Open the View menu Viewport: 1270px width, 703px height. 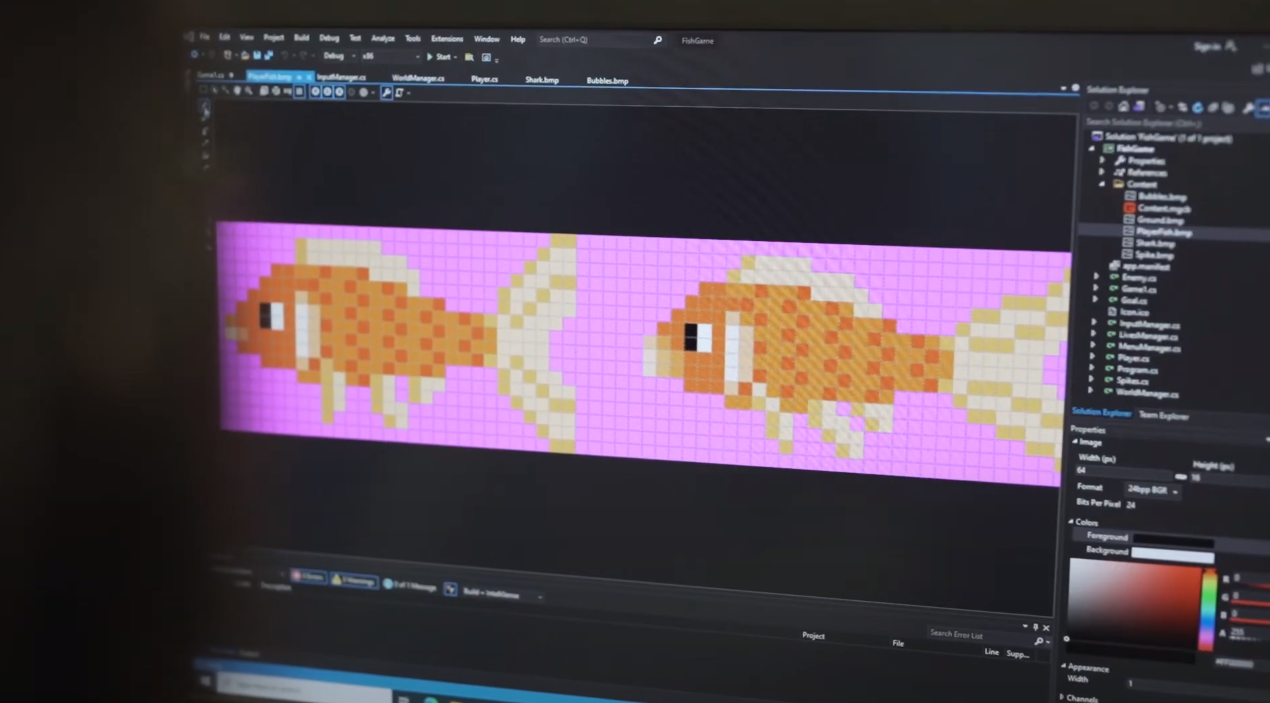tap(246, 37)
